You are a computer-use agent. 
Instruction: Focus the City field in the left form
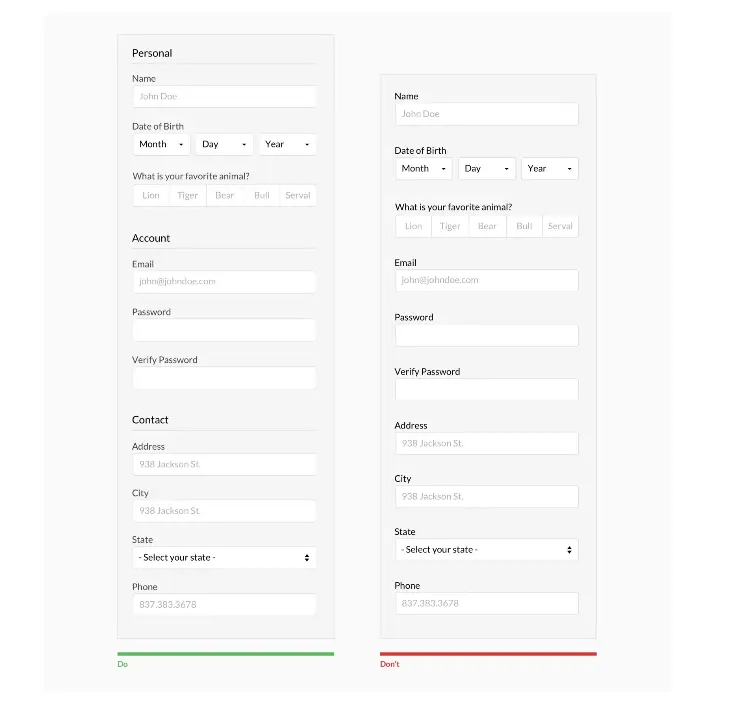(x=224, y=511)
